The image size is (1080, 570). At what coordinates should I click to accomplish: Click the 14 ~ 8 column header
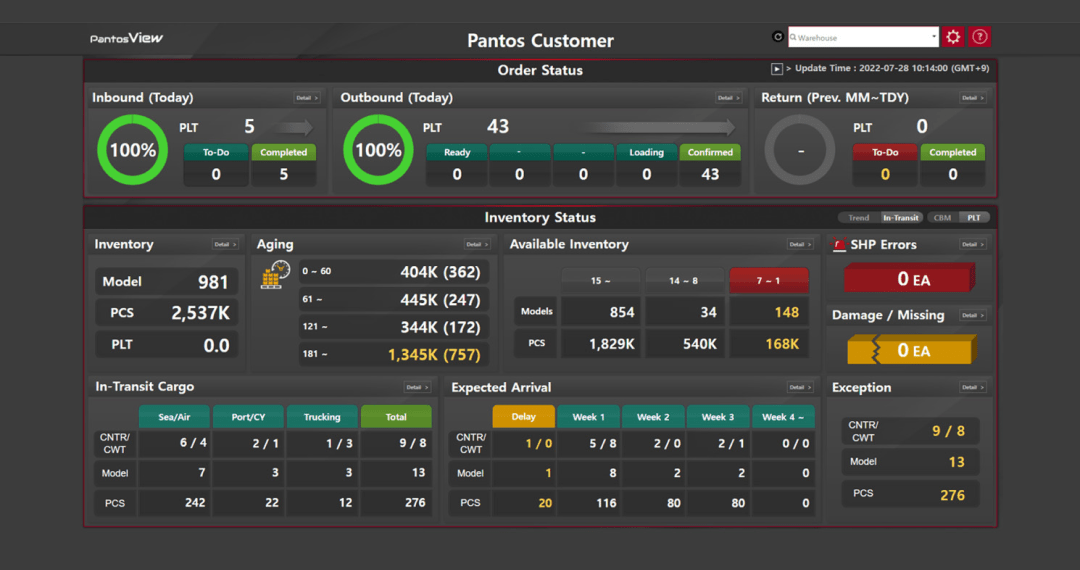[x=684, y=281]
